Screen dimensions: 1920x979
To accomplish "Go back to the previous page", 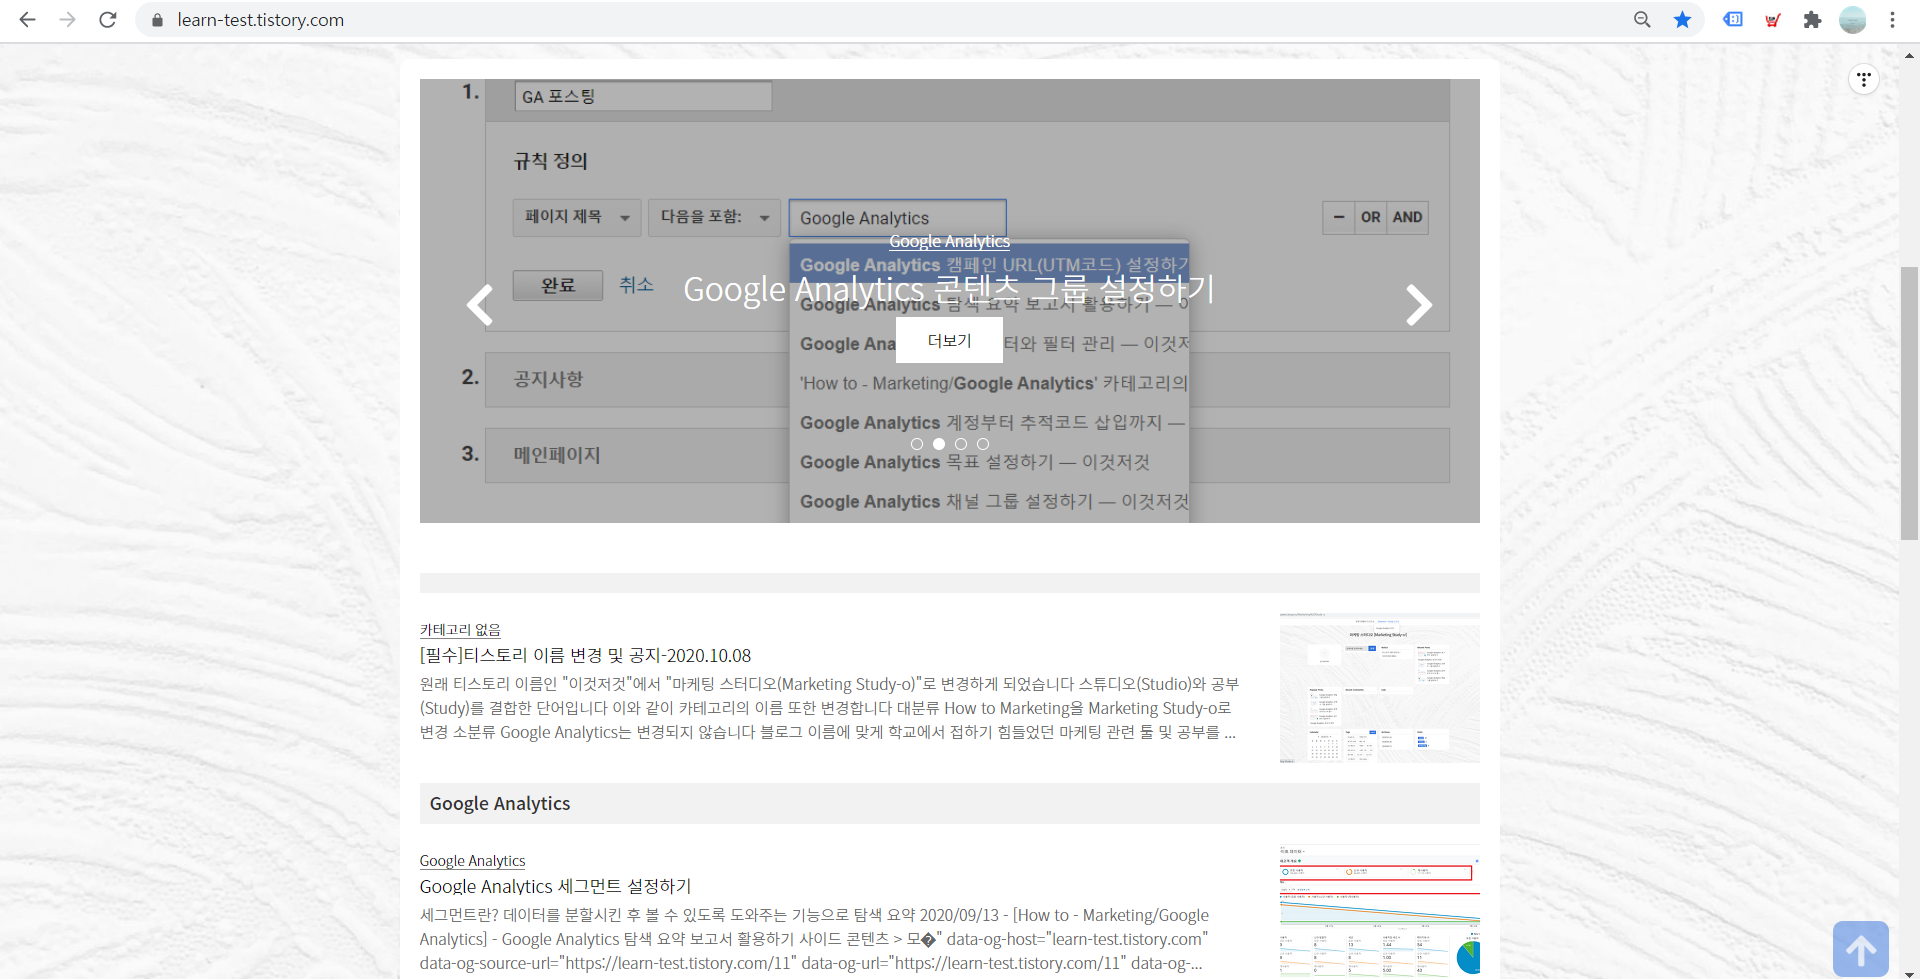I will tap(27, 20).
